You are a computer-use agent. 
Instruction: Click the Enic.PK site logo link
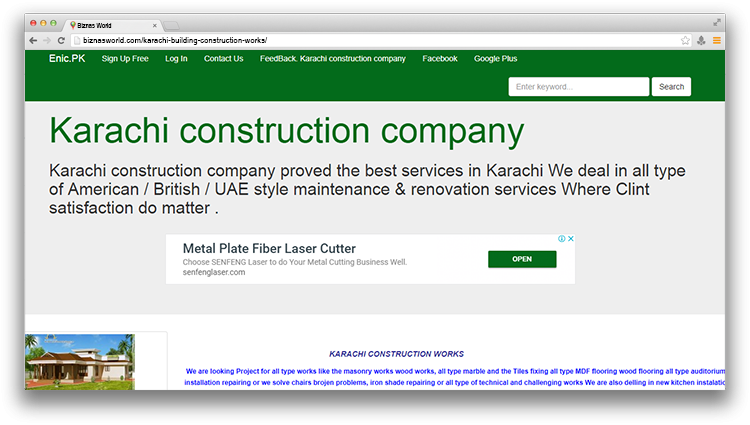[x=67, y=59]
